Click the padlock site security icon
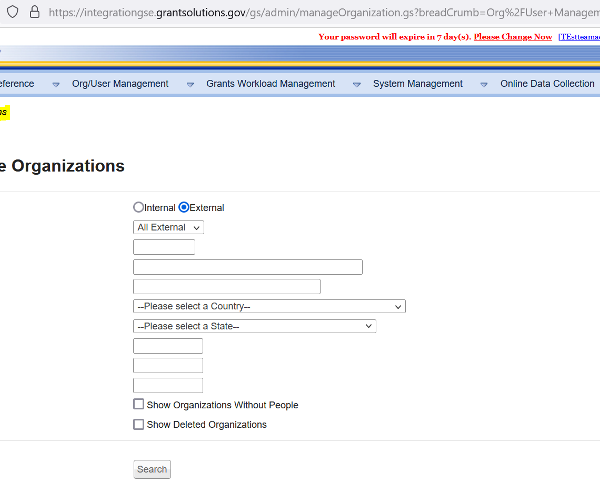Image resolution: width=600 pixels, height=492 pixels. 33,12
